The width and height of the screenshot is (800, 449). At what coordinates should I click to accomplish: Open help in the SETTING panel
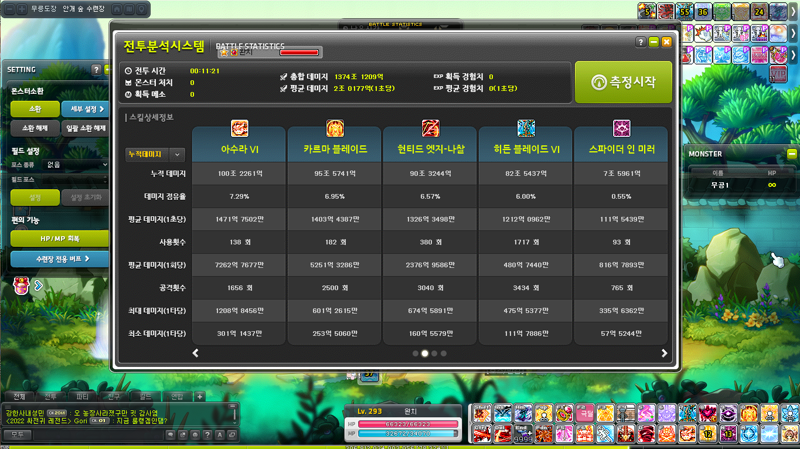tap(96, 70)
